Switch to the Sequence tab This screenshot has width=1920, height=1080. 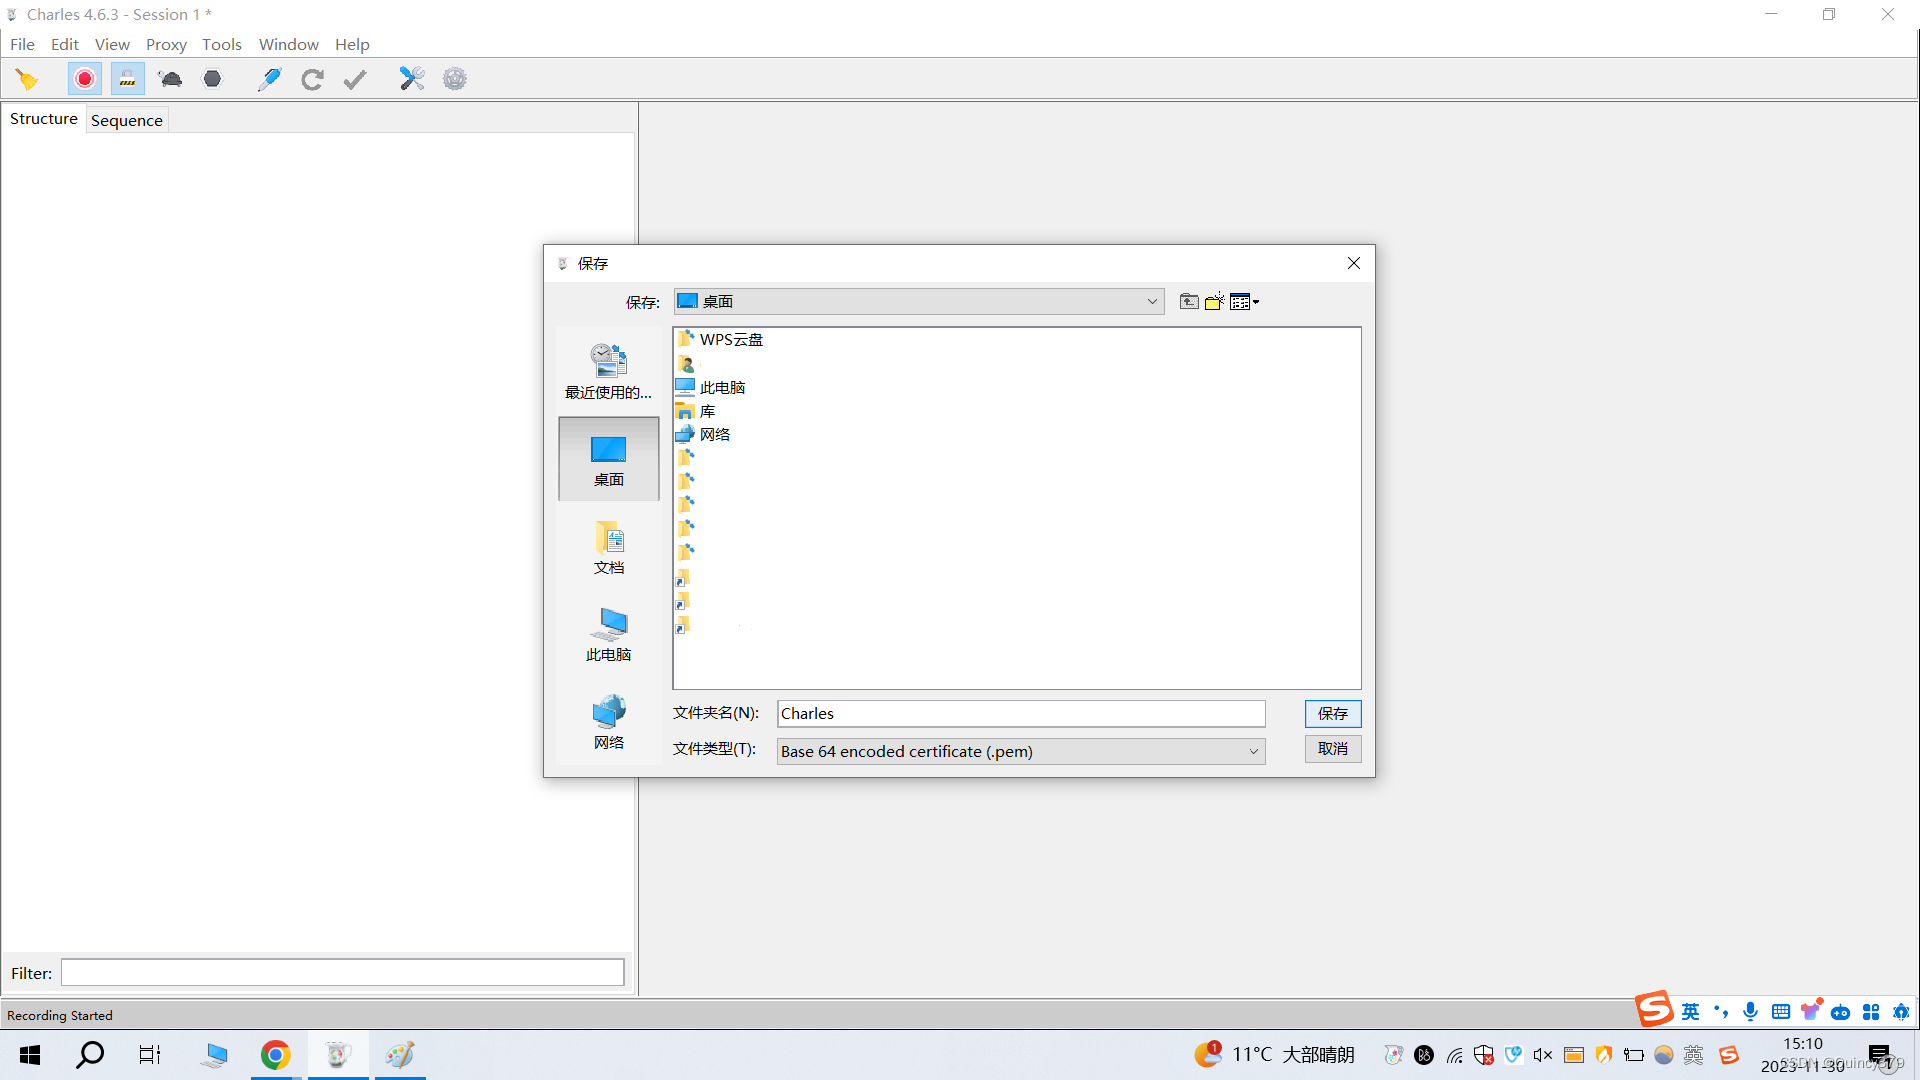point(127,120)
